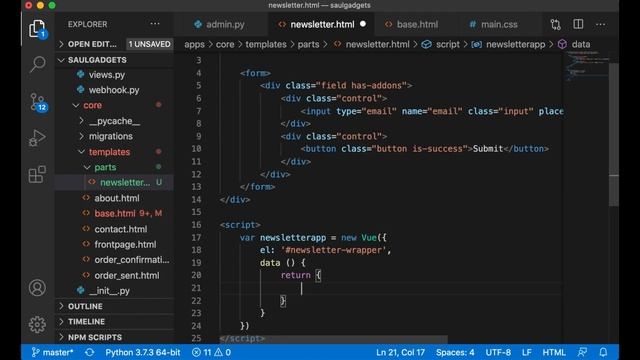Click the errors count icon in status bar
640x360 pixels.
click(x=196, y=352)
